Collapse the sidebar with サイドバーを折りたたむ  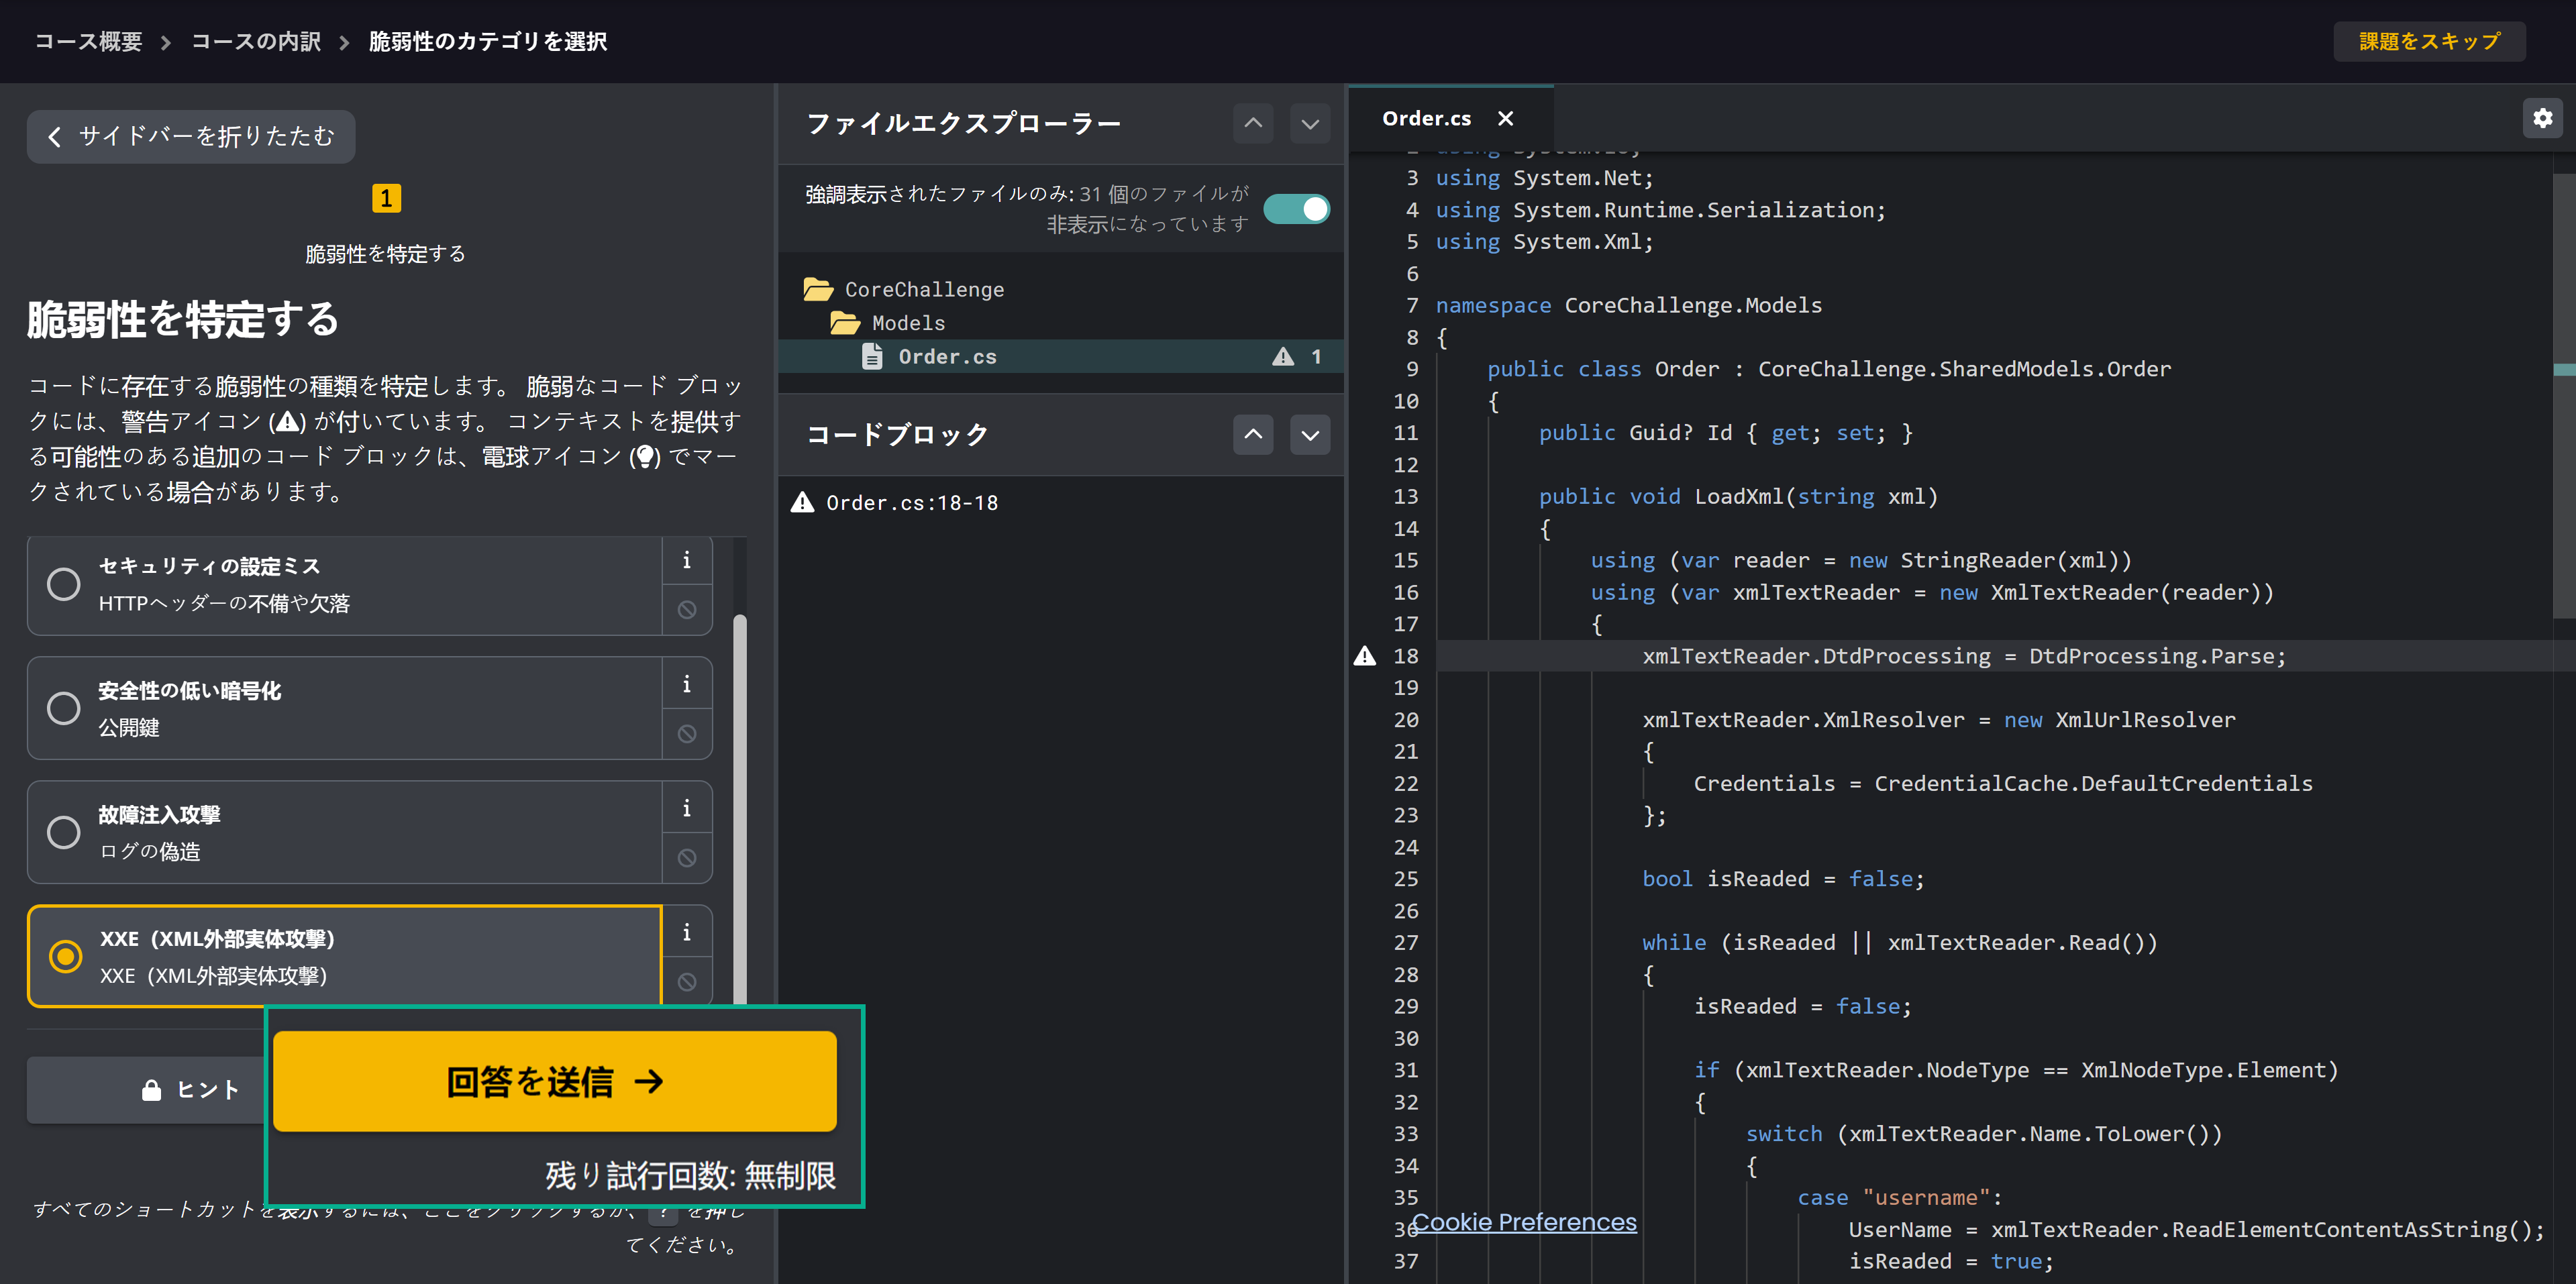coord(191,136)
